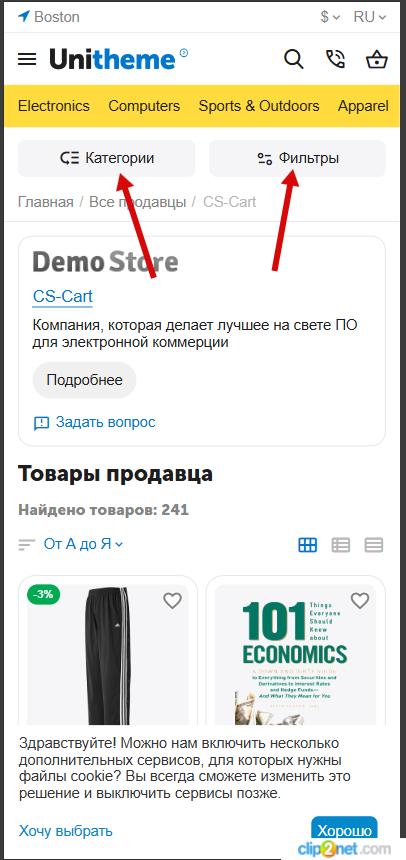Add 101 Economics book to wishlist
The height and width of the screenshot is (860, 406).
pyautogui.click(x=360, y=601)
